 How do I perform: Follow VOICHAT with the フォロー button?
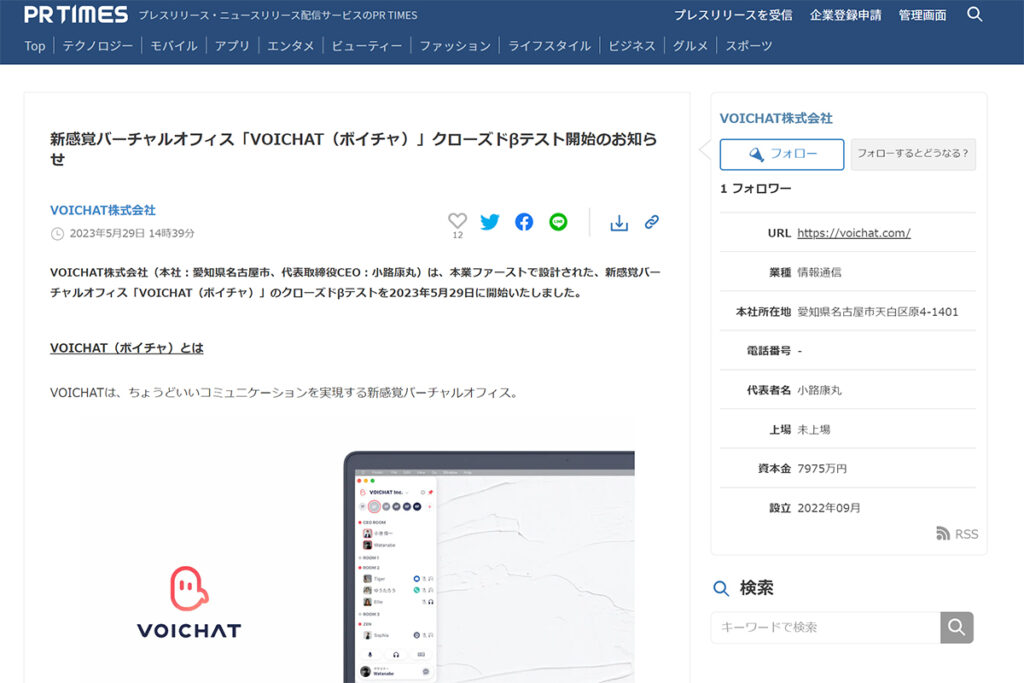click(x=782, y=154)
